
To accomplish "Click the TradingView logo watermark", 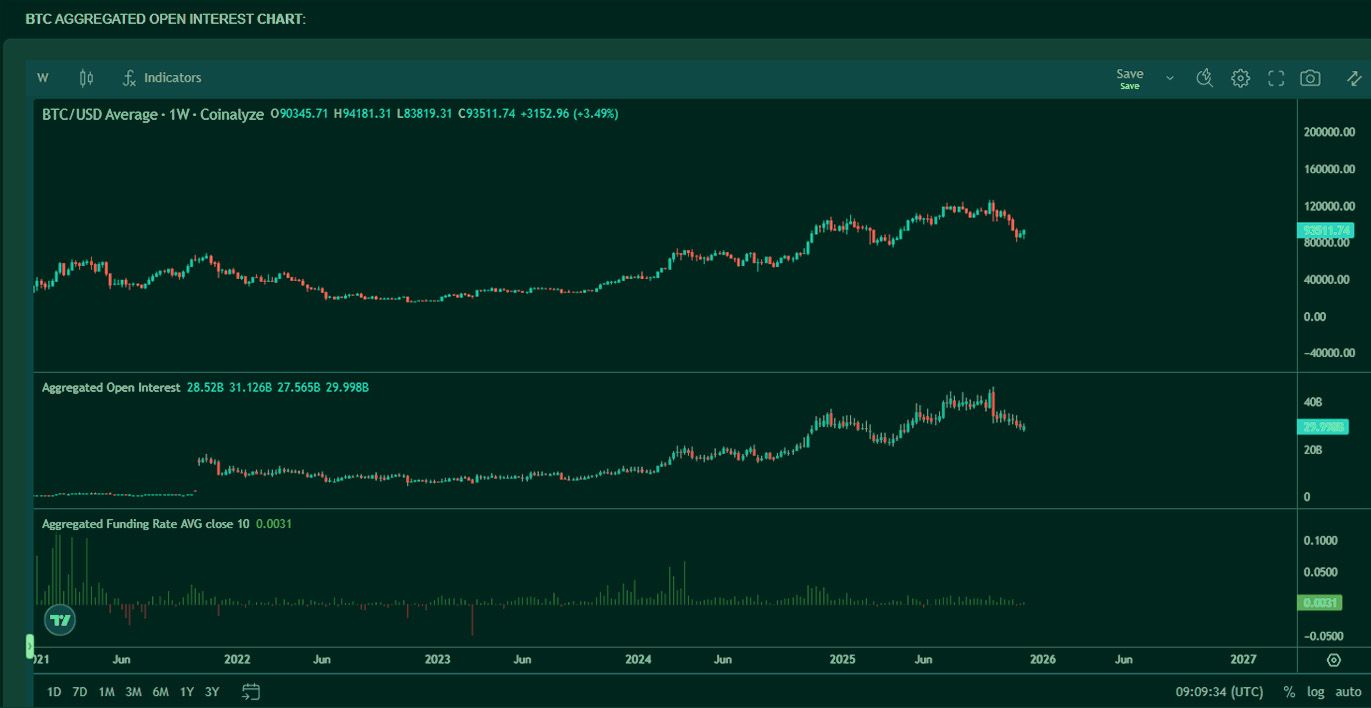I will (60, 619).
